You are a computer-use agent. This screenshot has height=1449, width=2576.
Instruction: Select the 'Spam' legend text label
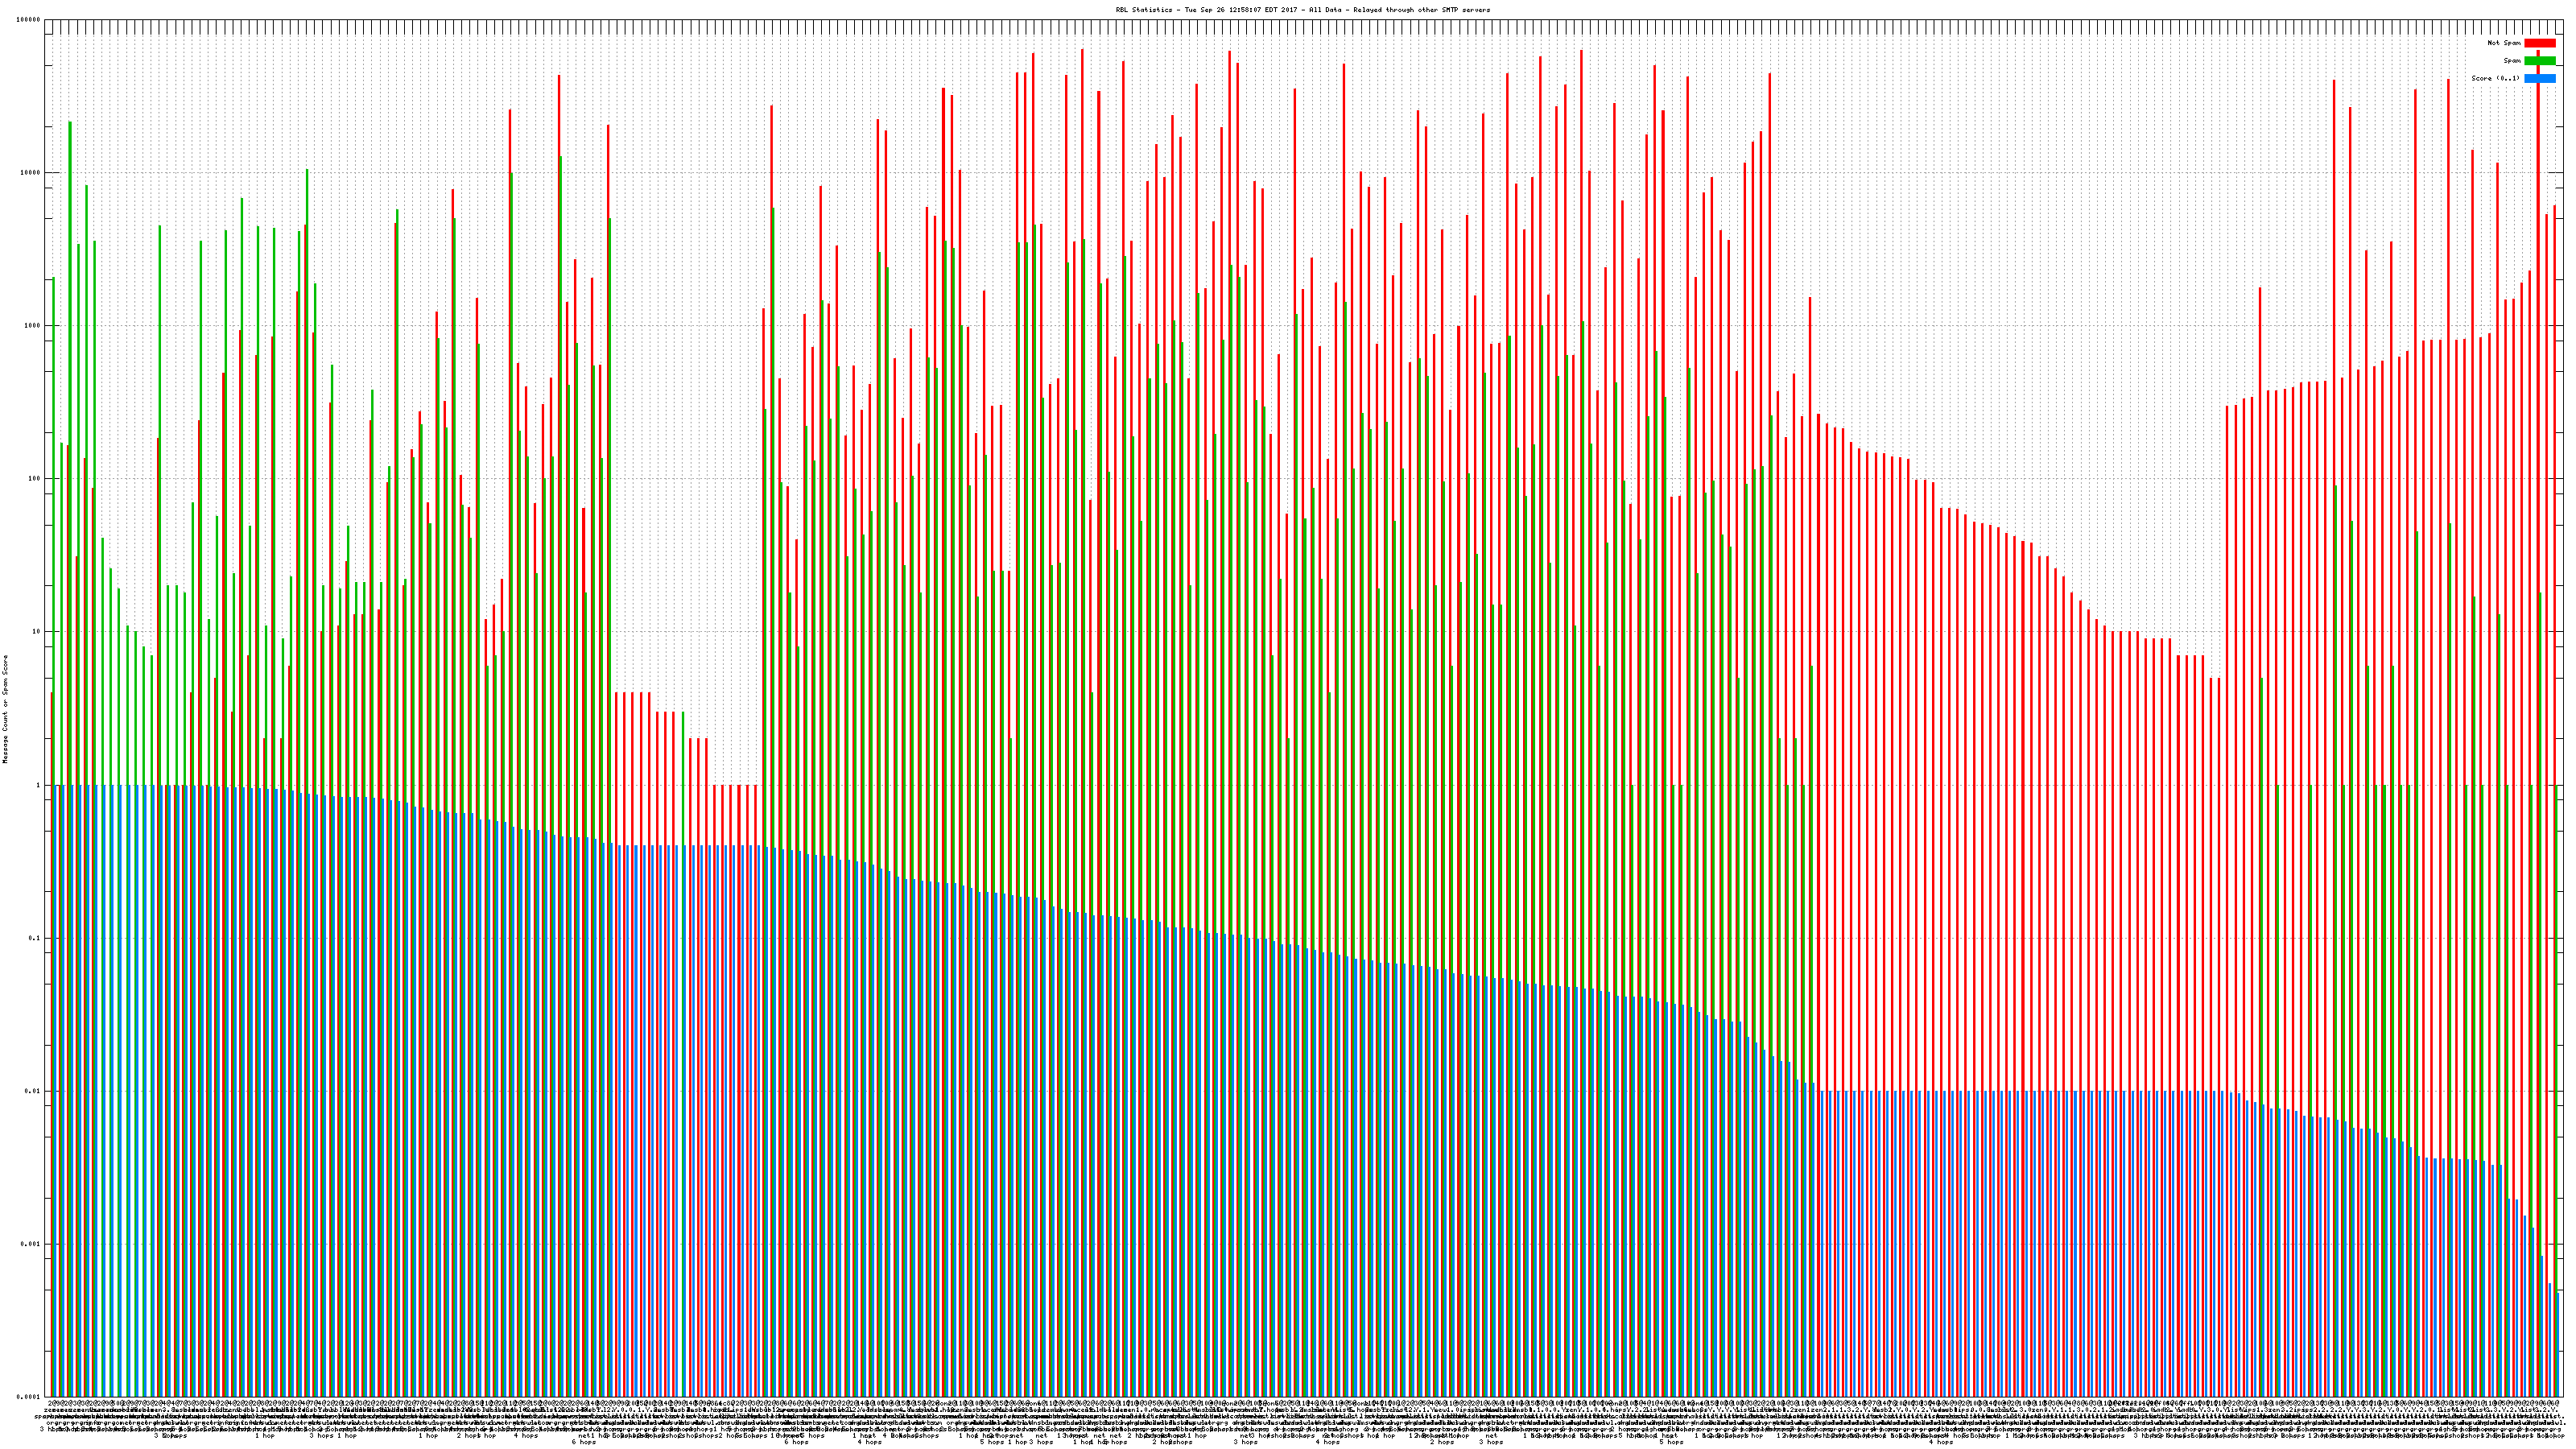click(2512, 61)
